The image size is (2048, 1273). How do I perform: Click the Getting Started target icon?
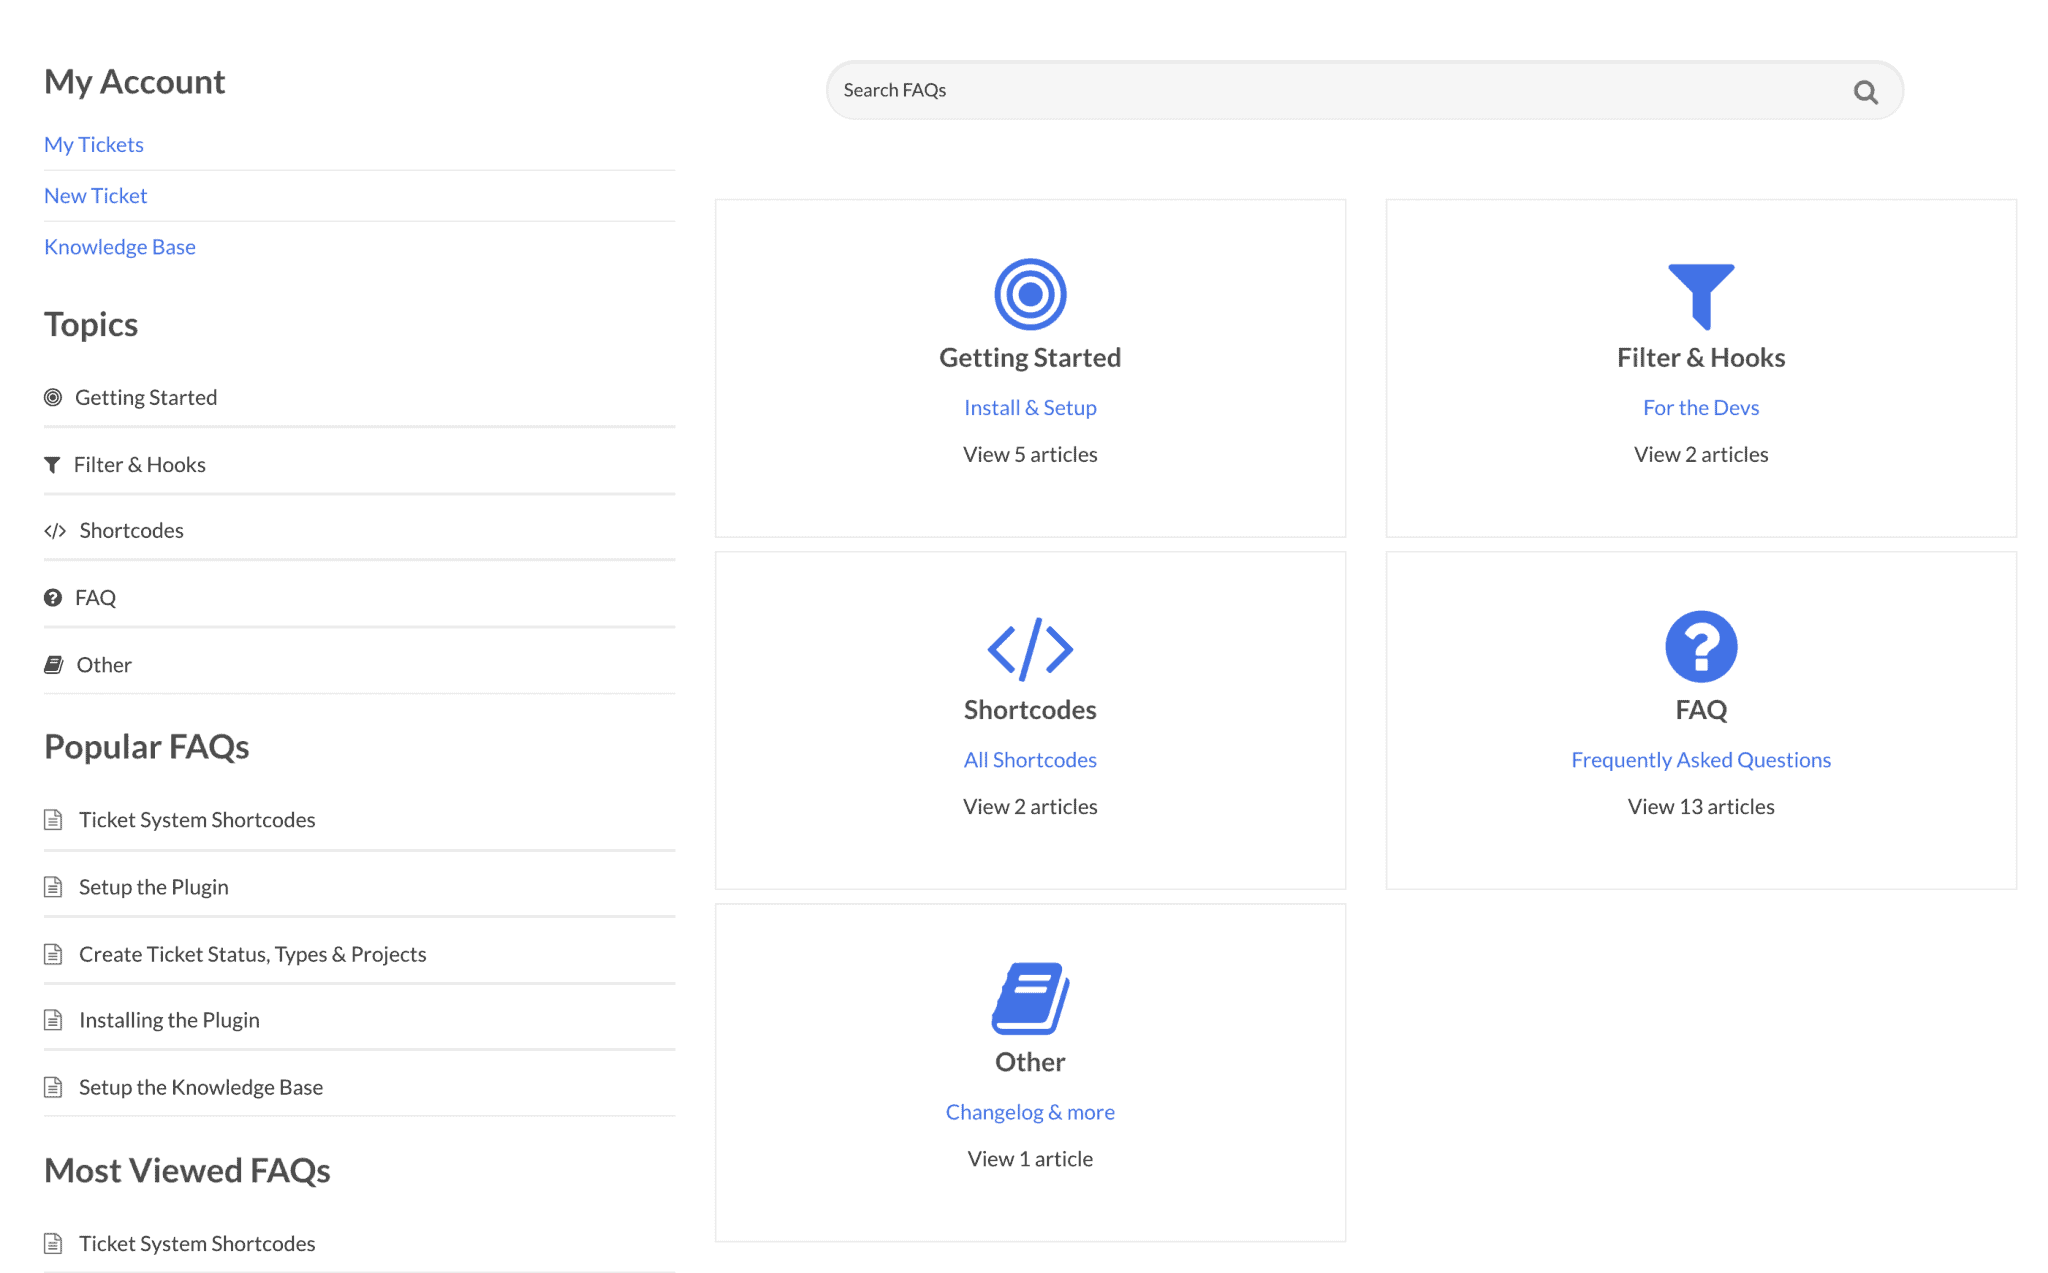(1029, 294)
